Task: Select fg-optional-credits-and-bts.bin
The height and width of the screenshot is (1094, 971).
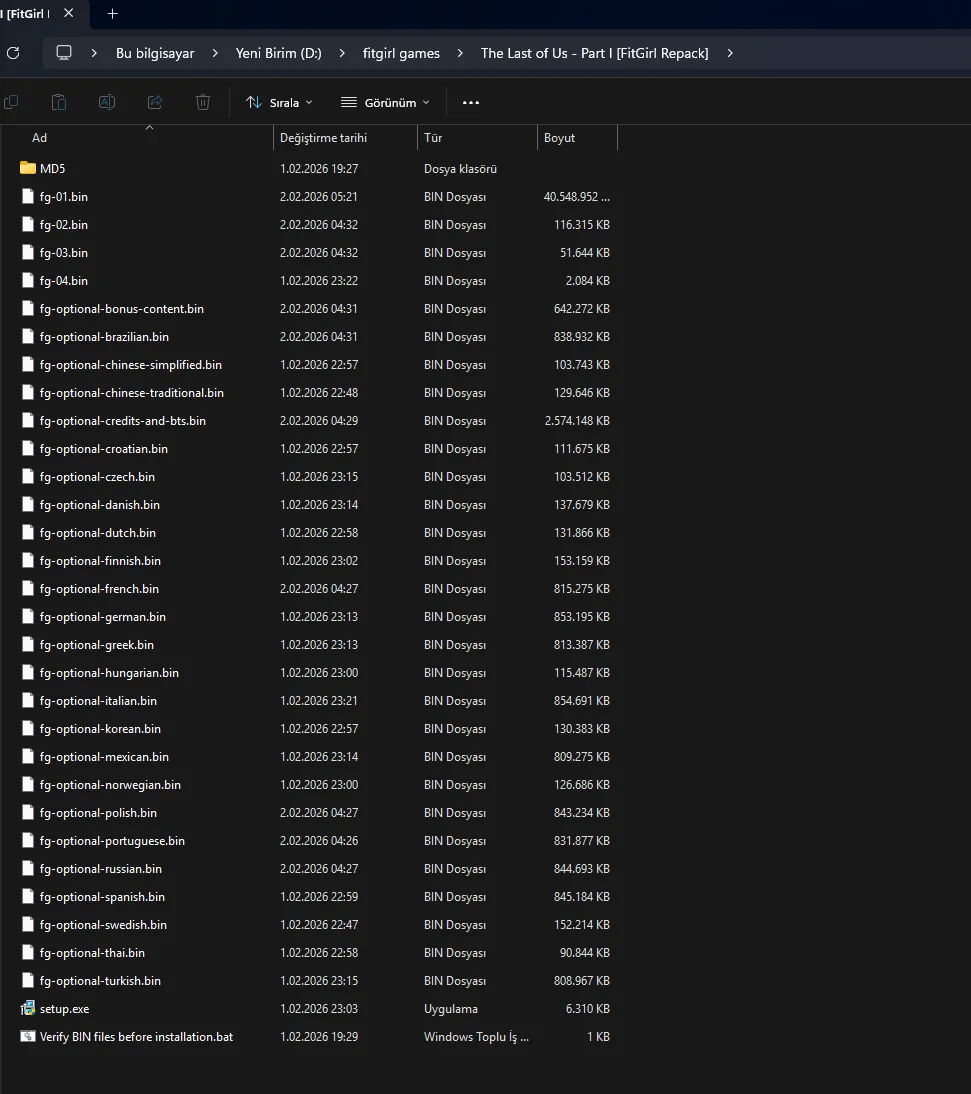Action: click(123, 421)
